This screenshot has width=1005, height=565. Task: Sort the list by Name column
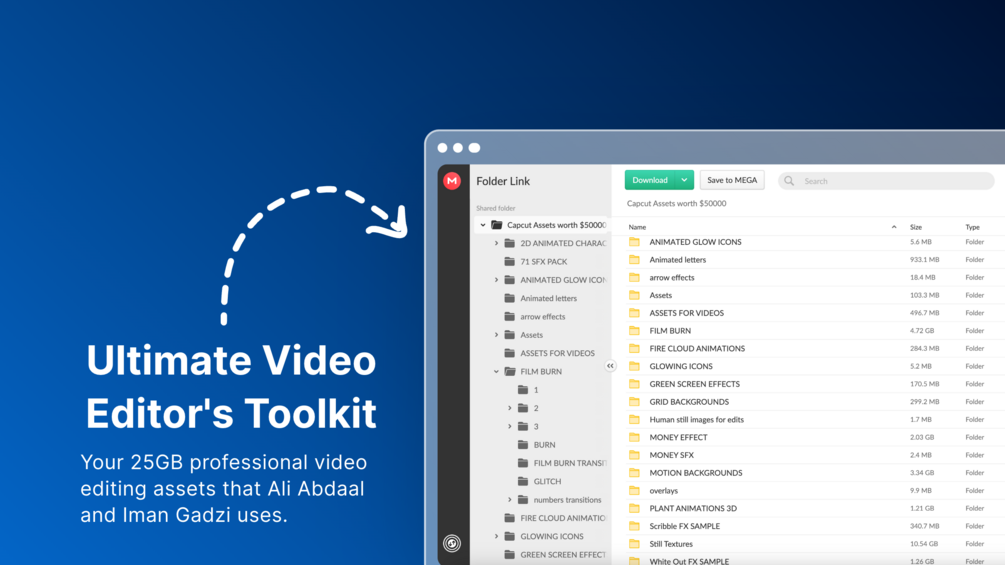(x=637, y=227)
